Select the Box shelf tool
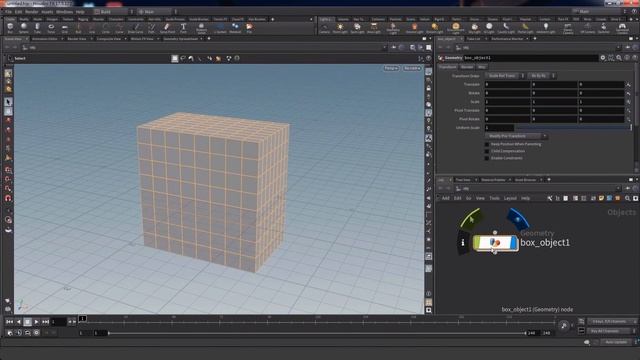640x360 pixels. click(10, 28)
